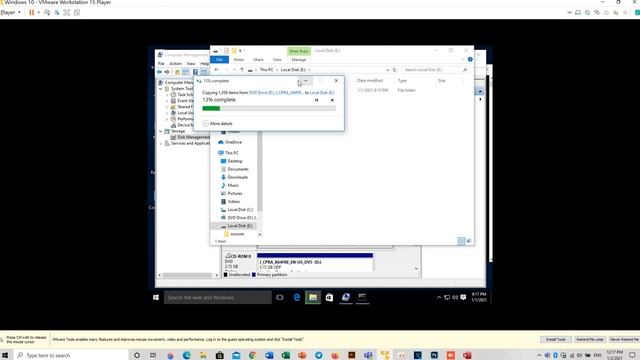The height and width of the screenshot is (360, 640).
Task: Open View menu in Computer Management
Action: tap(191, 64)
